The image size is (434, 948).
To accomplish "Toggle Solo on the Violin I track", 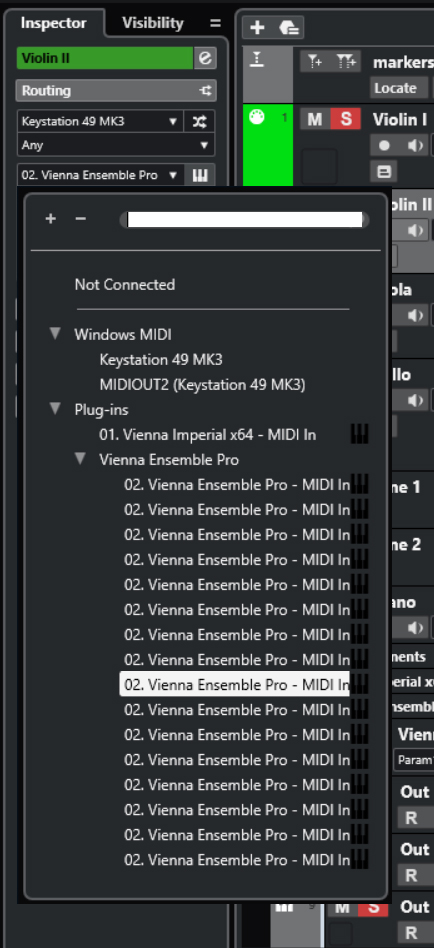I will click(346, 119).
